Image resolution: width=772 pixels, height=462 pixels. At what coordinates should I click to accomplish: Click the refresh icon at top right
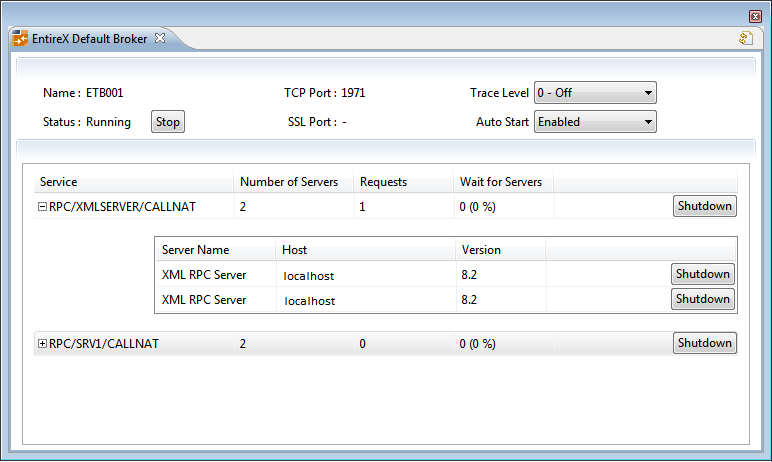coord(746,38)
